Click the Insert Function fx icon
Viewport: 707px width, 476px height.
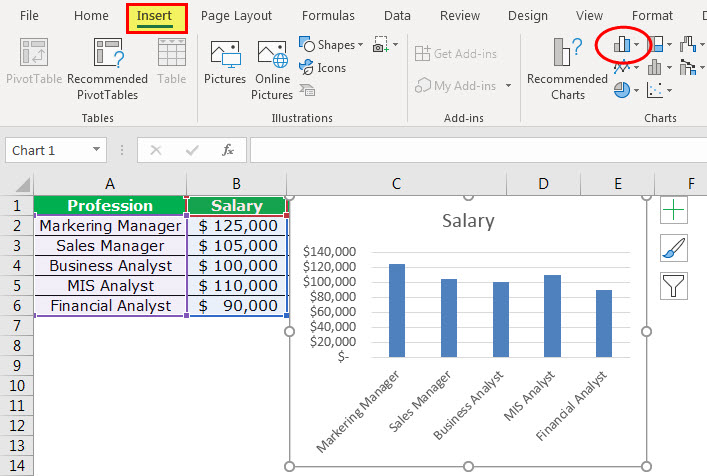click(x=228, y=150)
